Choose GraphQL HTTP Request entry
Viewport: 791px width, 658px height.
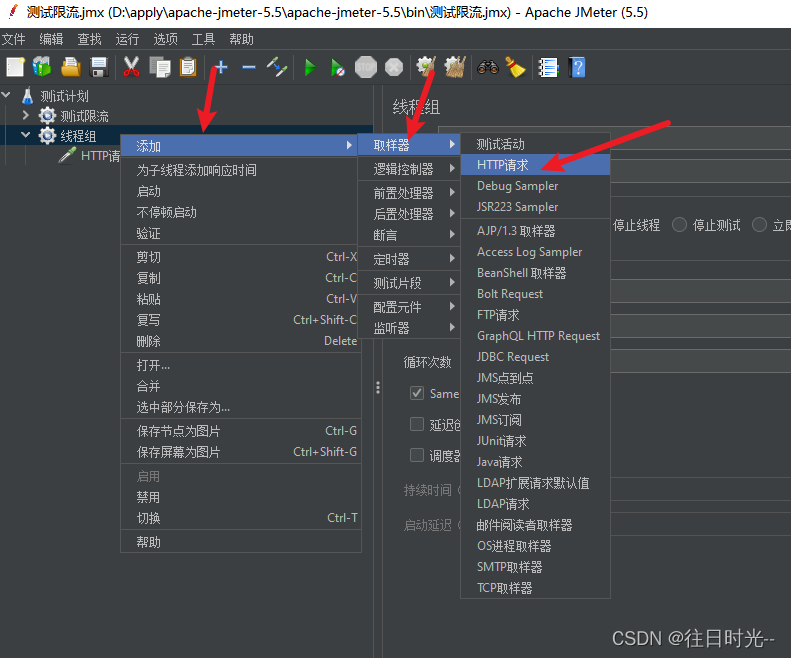click(535, 336)
